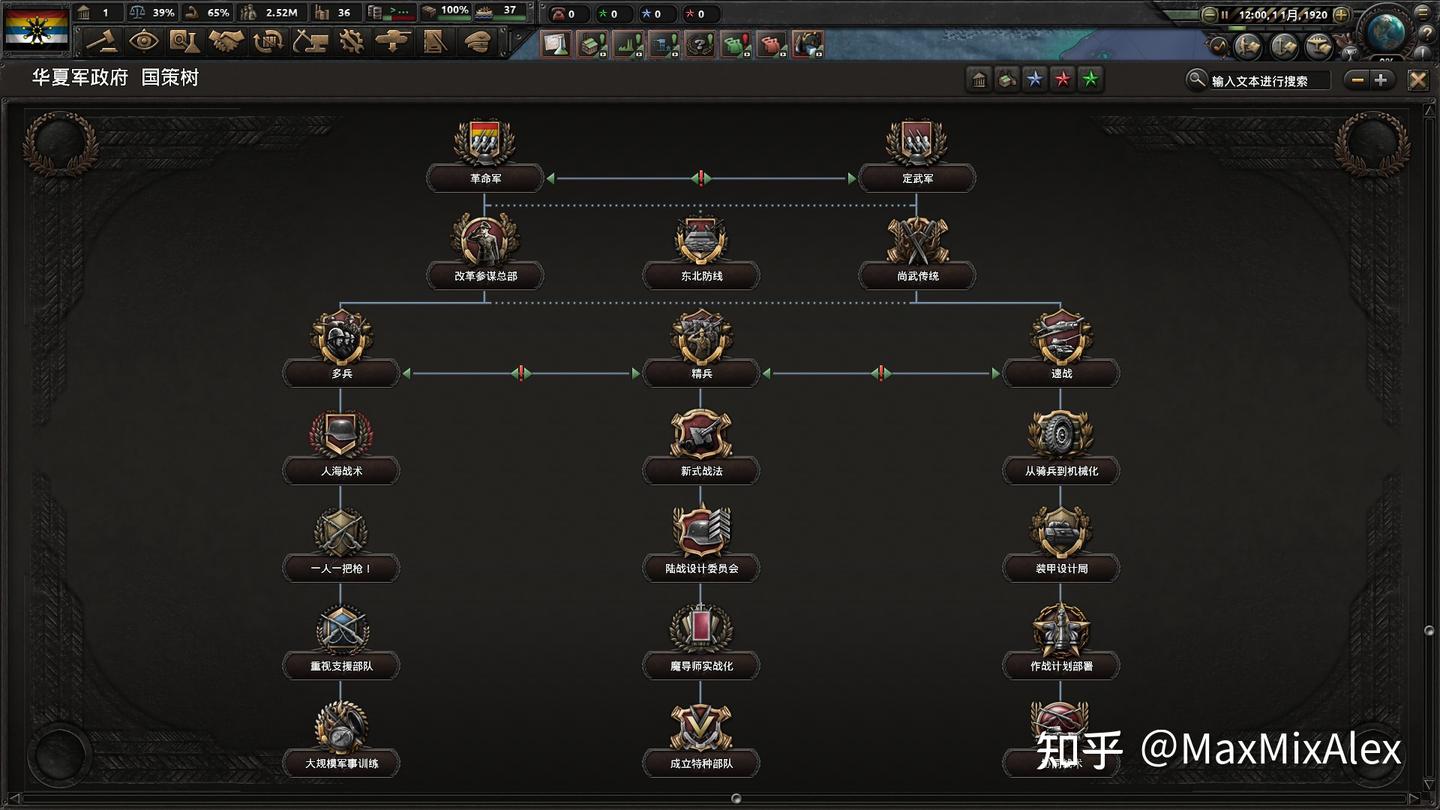Open the research menu
Screen dimensions: 1440x810
[x=185, y=41]
